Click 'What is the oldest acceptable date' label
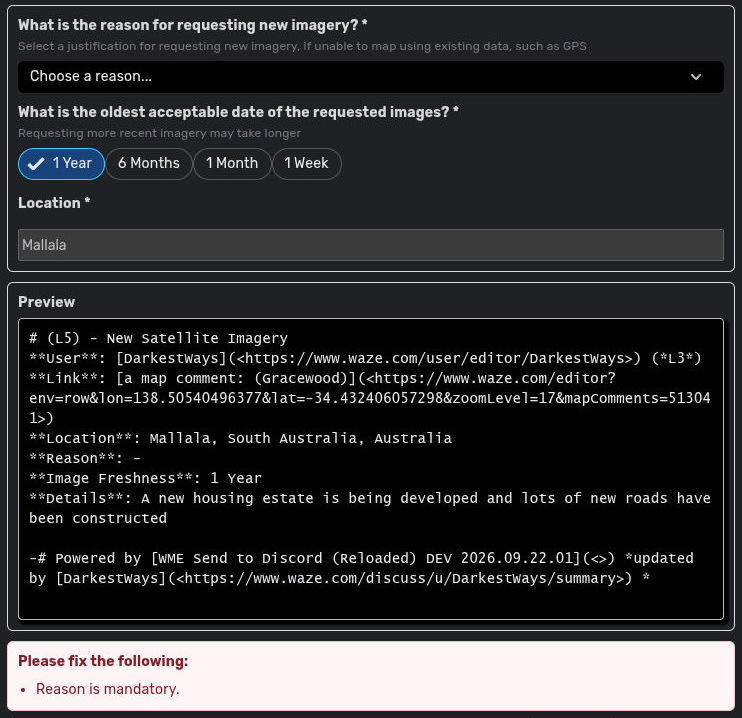 point(238,112)
